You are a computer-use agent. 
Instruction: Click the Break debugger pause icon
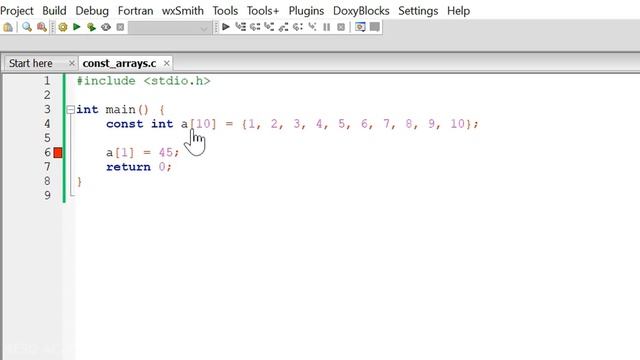(327, 27)
